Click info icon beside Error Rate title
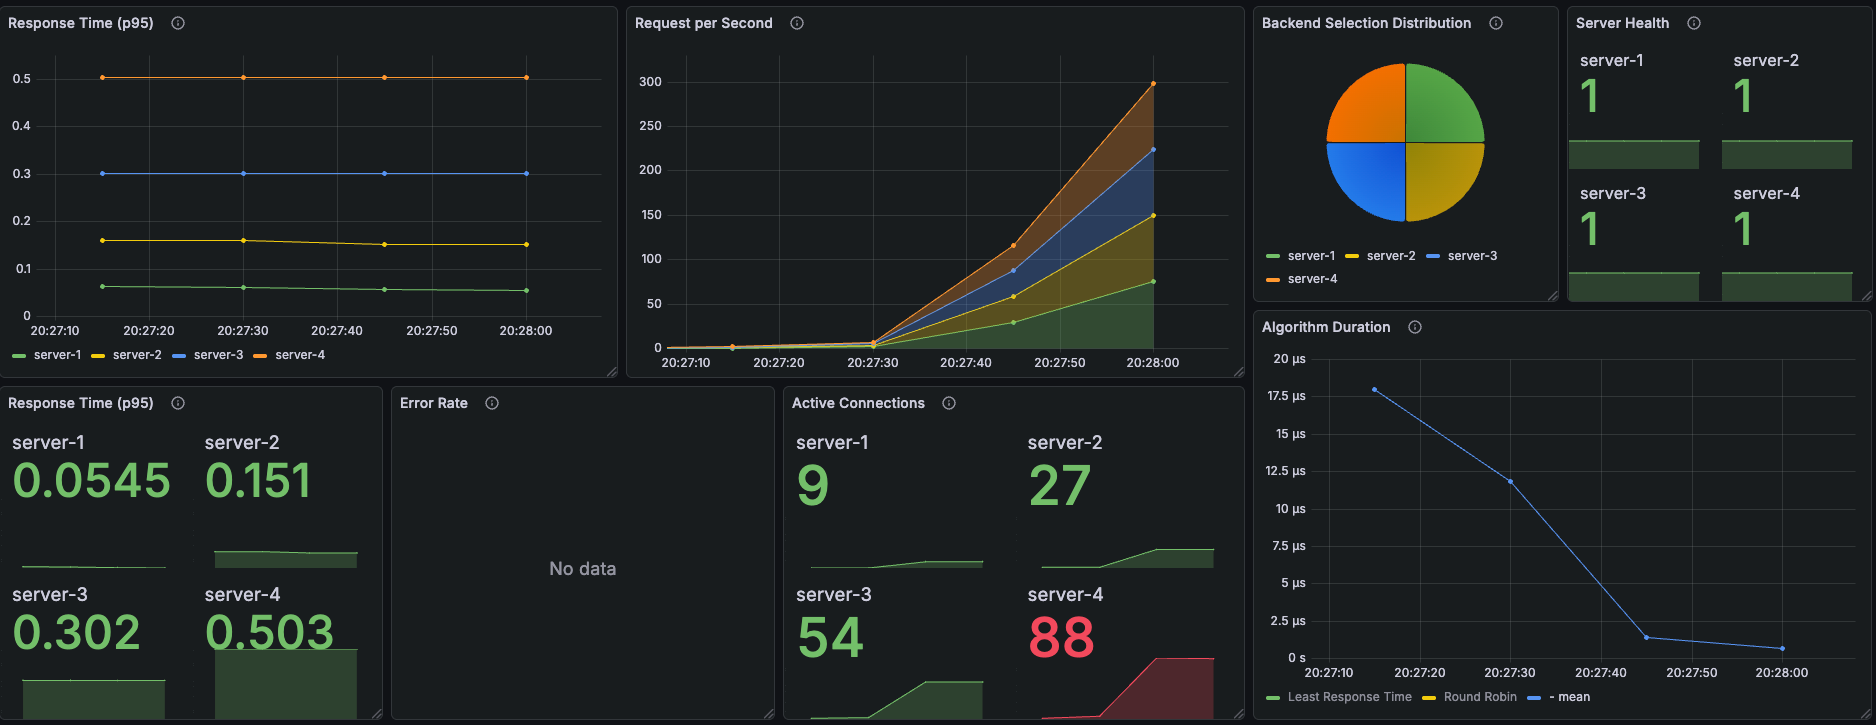Screen dimensions: 1876x725 point(492,403)
